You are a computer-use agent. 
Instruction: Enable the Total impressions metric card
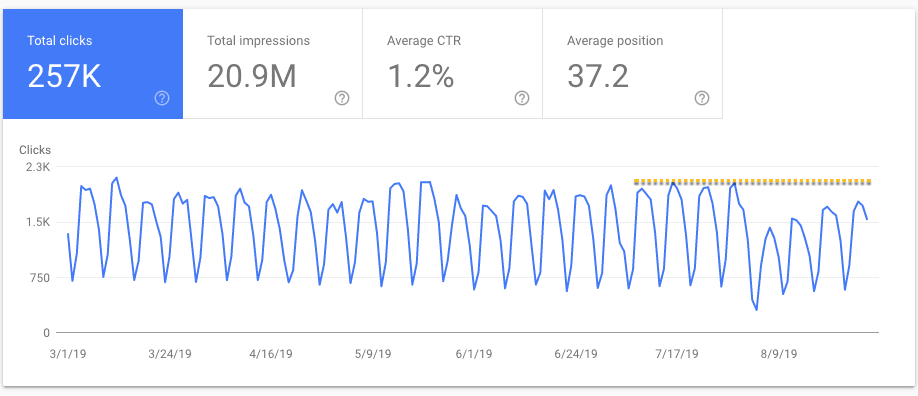click(273, 64)
